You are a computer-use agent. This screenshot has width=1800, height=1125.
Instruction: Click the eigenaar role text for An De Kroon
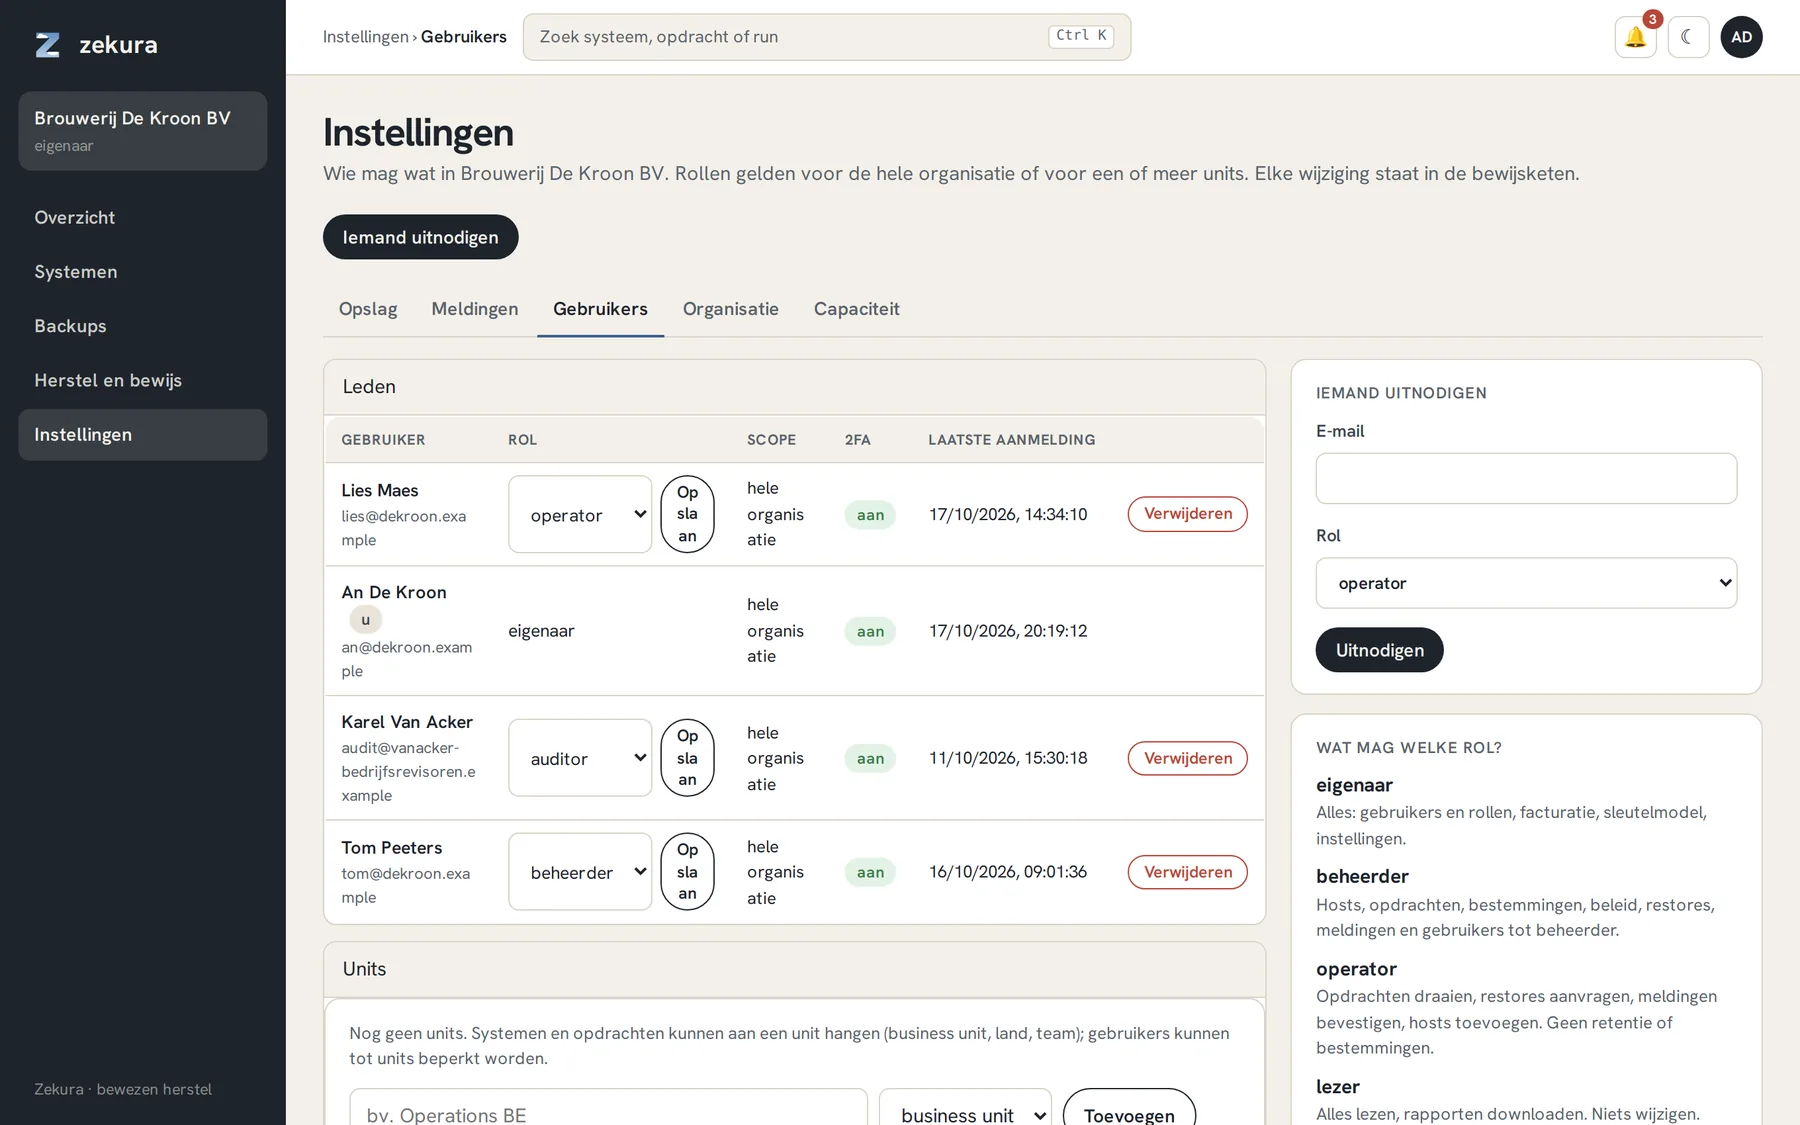[541, 631]
